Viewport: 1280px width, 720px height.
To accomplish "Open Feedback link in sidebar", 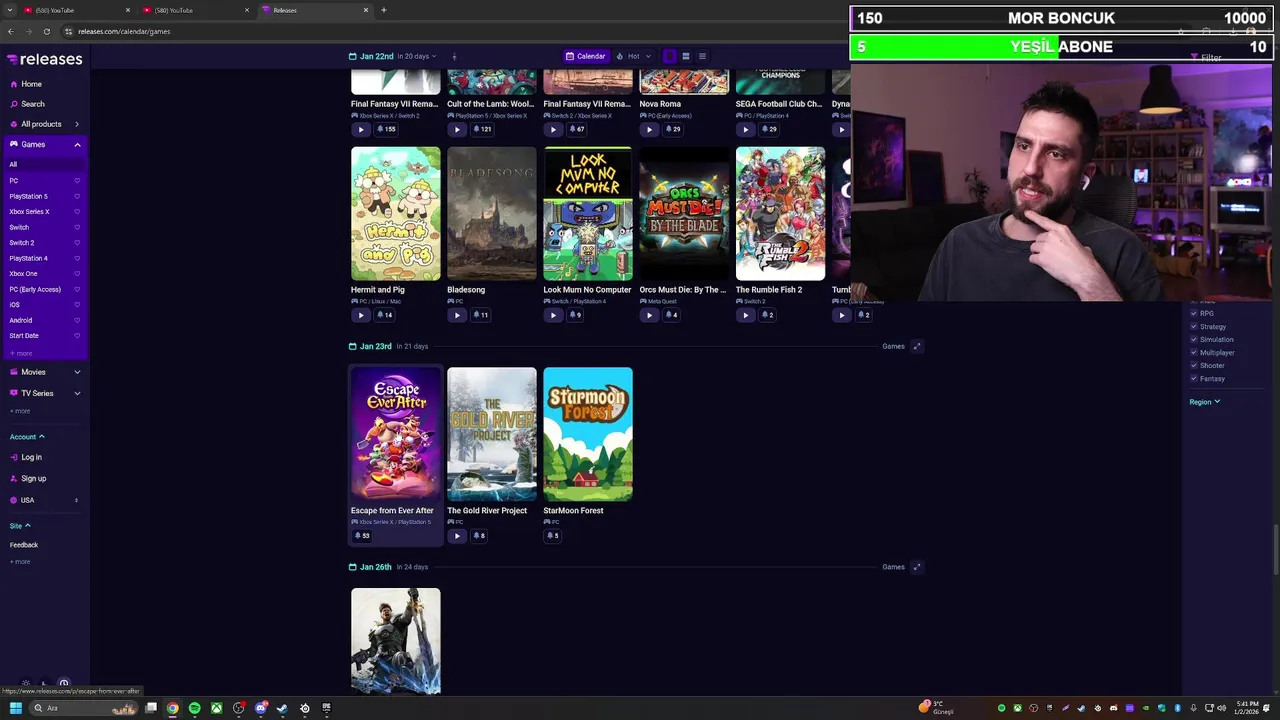I will click(x=24, y=545).
